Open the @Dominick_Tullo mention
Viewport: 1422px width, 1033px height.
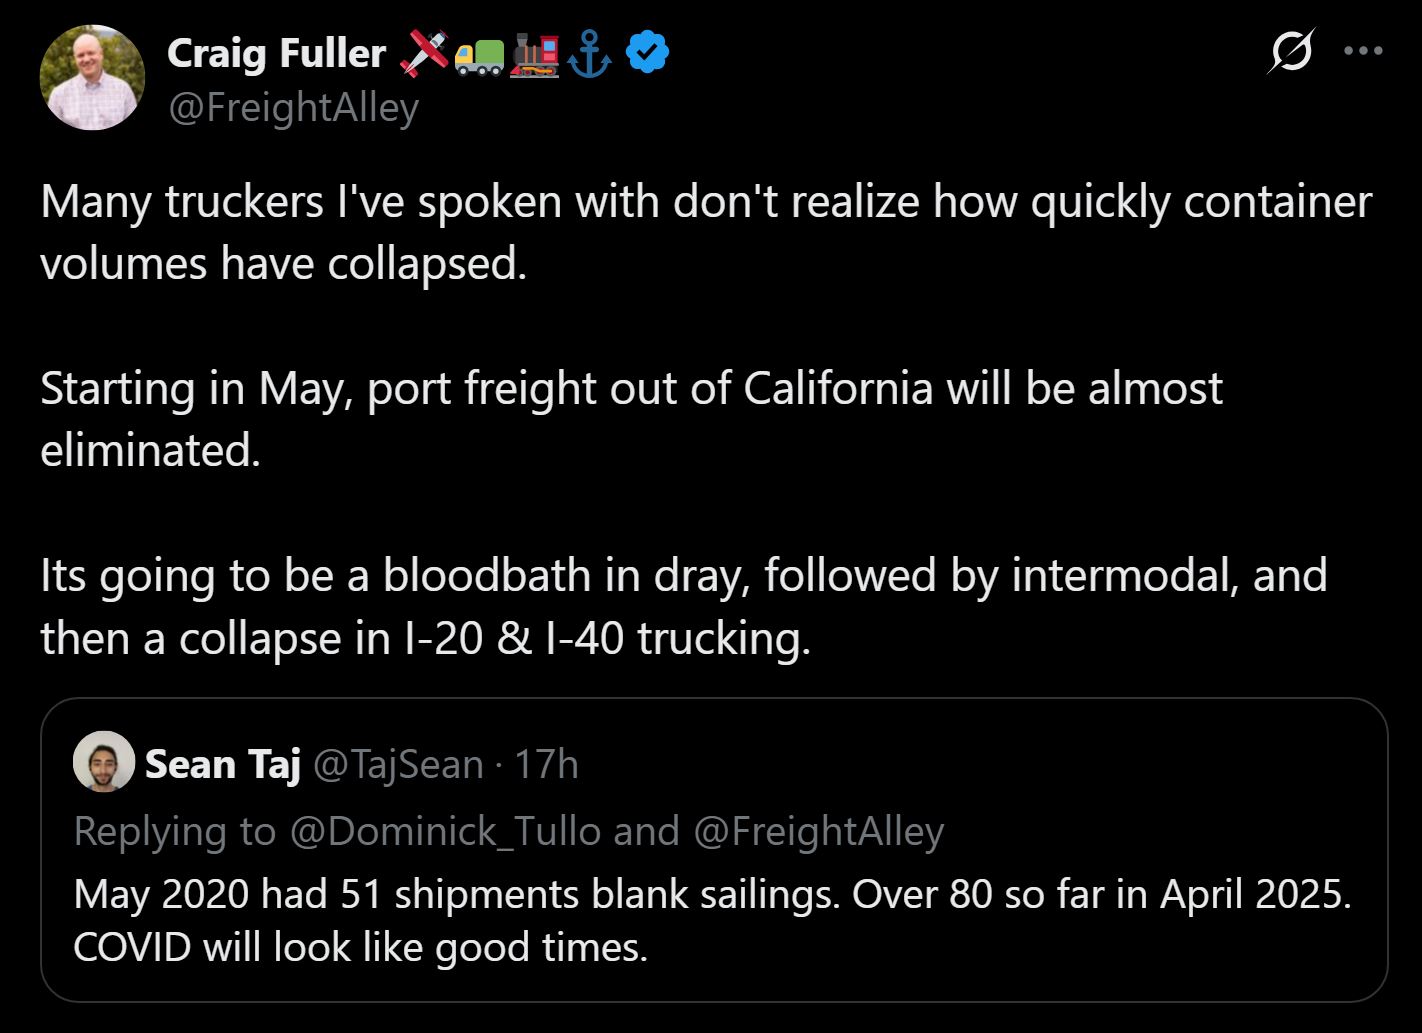click(444, 831)
